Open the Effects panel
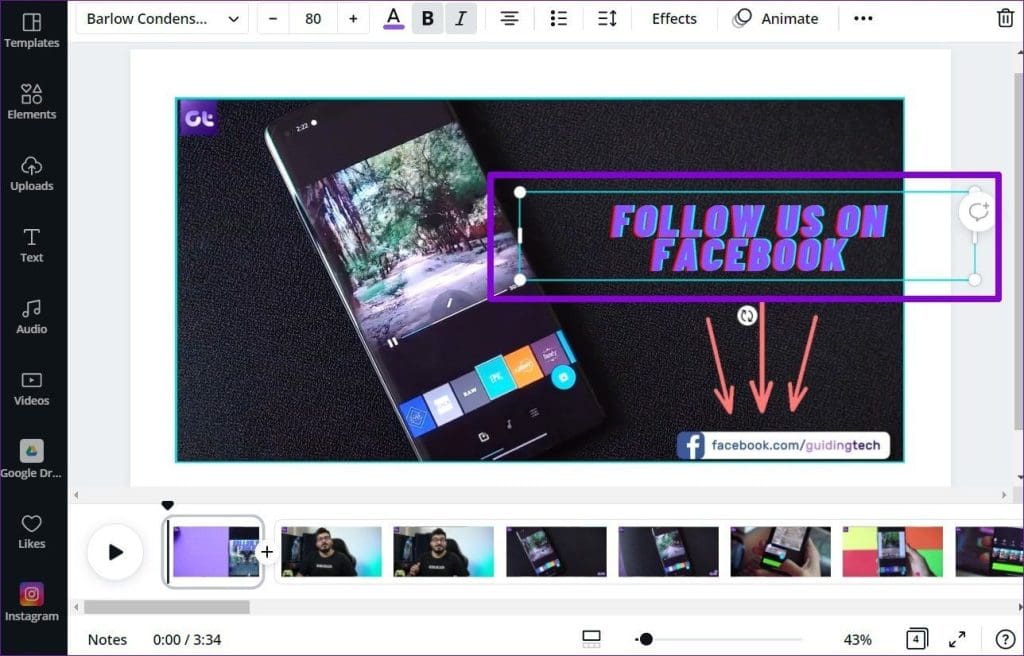 click(673, 18)
